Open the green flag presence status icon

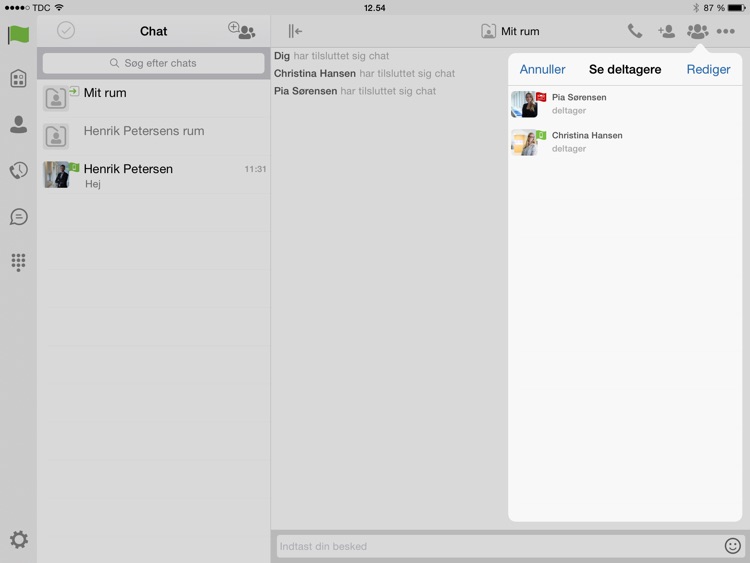pyautogui.click(x=18, y=34)
